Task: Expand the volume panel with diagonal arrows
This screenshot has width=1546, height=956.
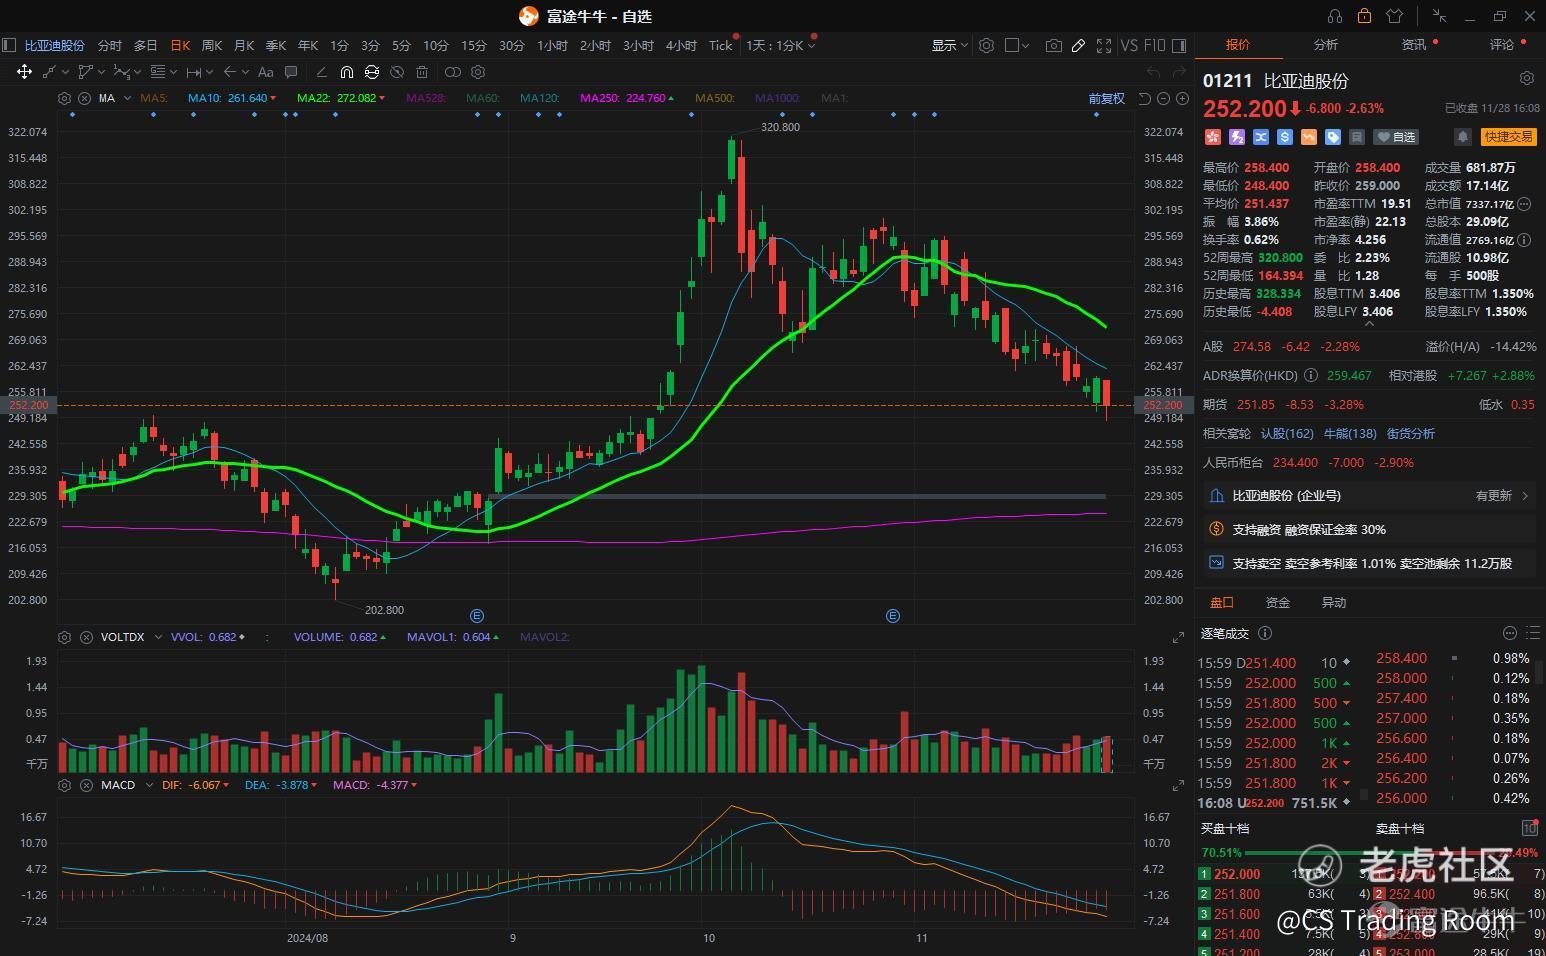Action: [1178, 638]
